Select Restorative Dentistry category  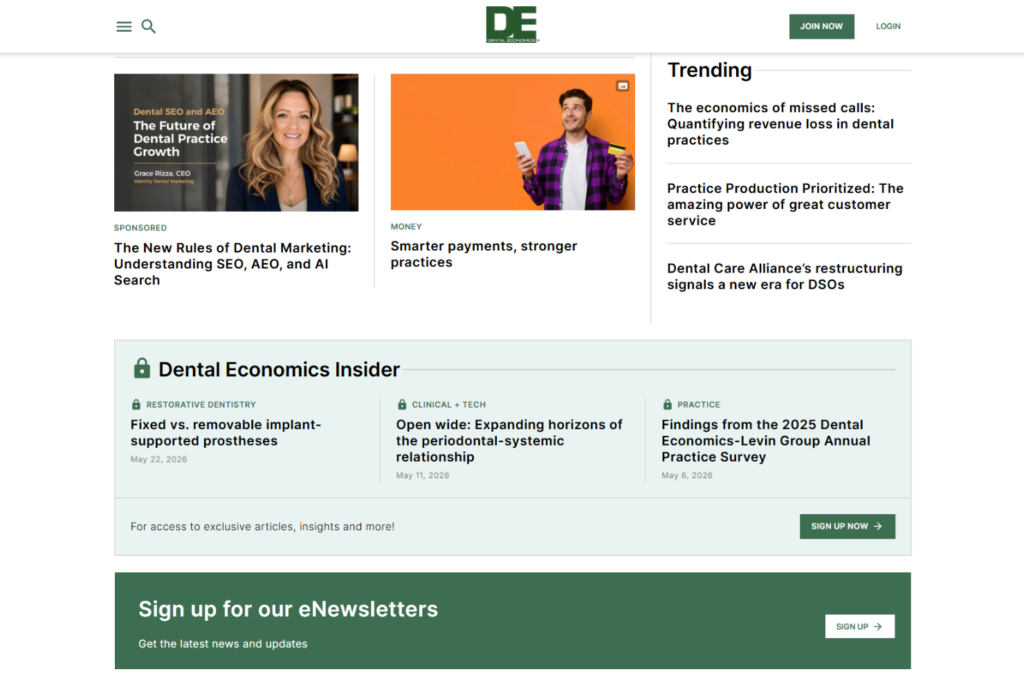pos(201,405)
